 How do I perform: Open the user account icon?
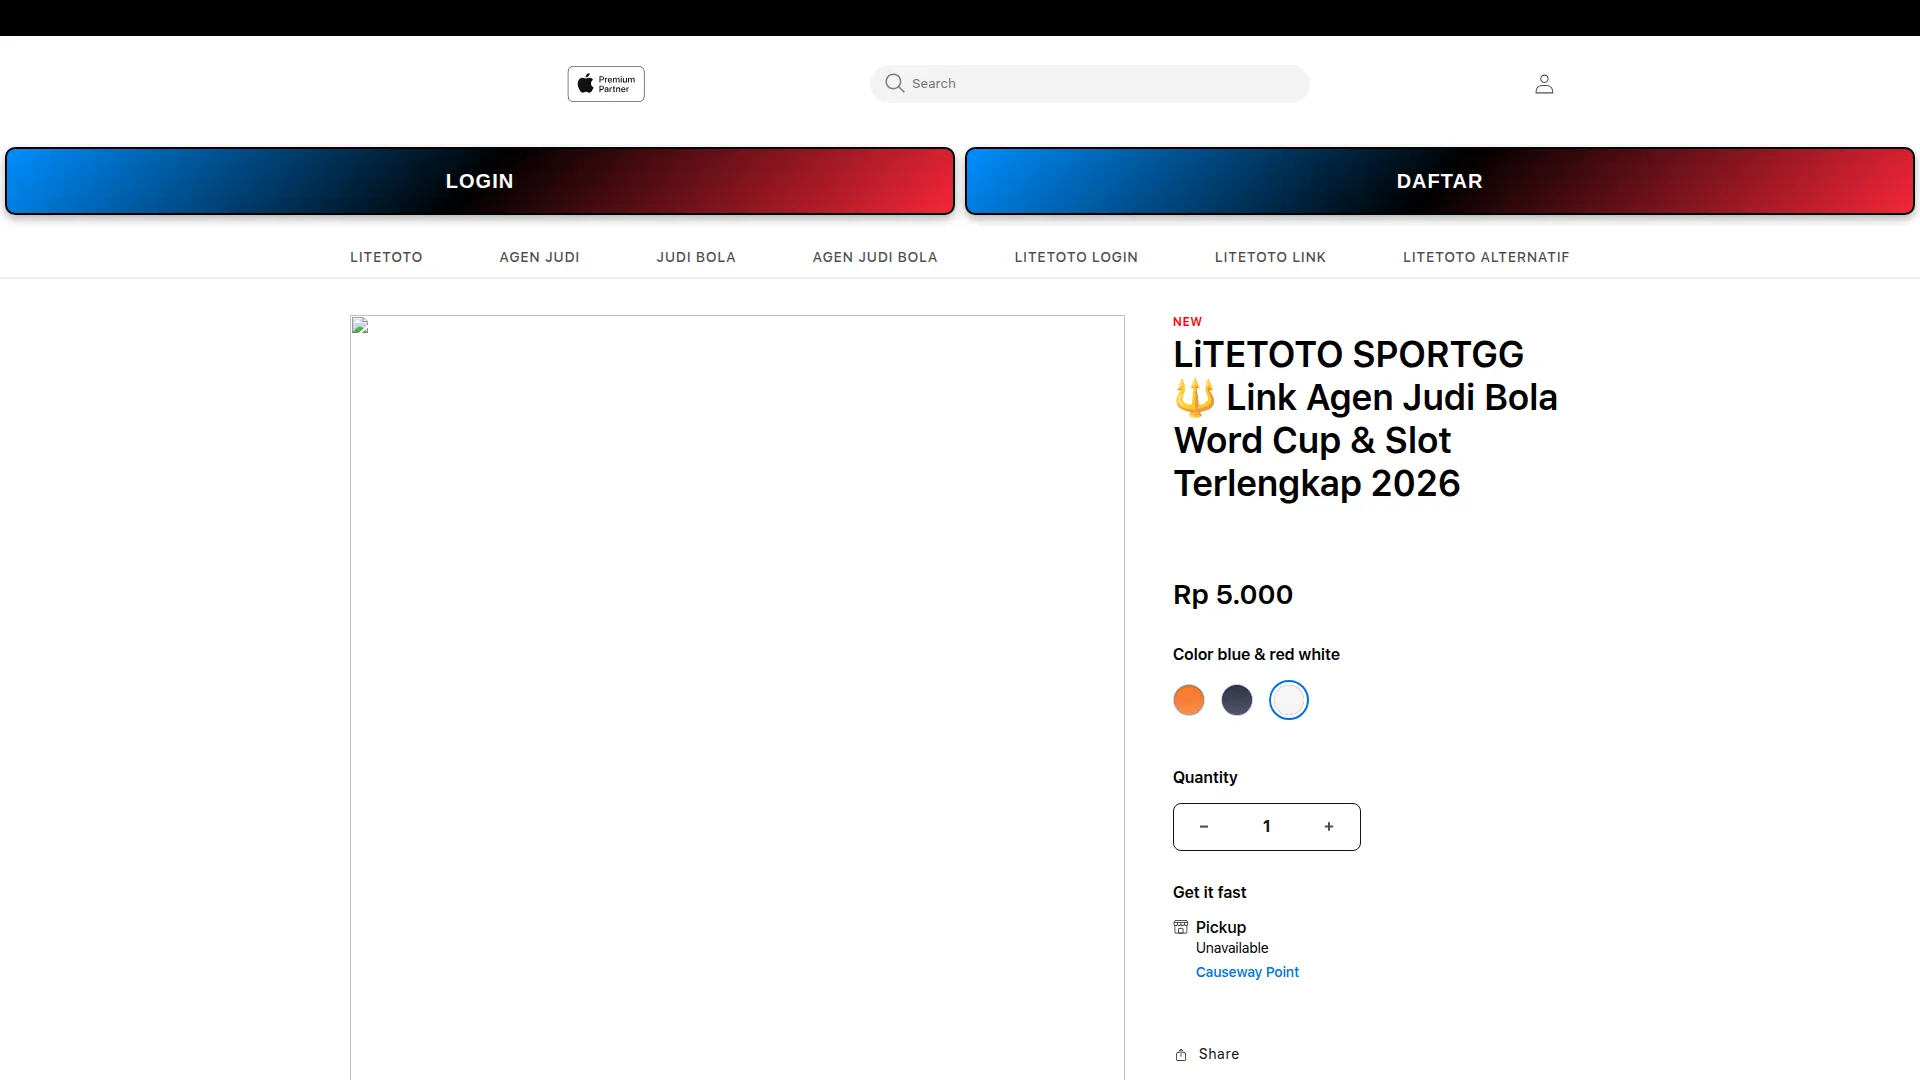click(1544, 84)
